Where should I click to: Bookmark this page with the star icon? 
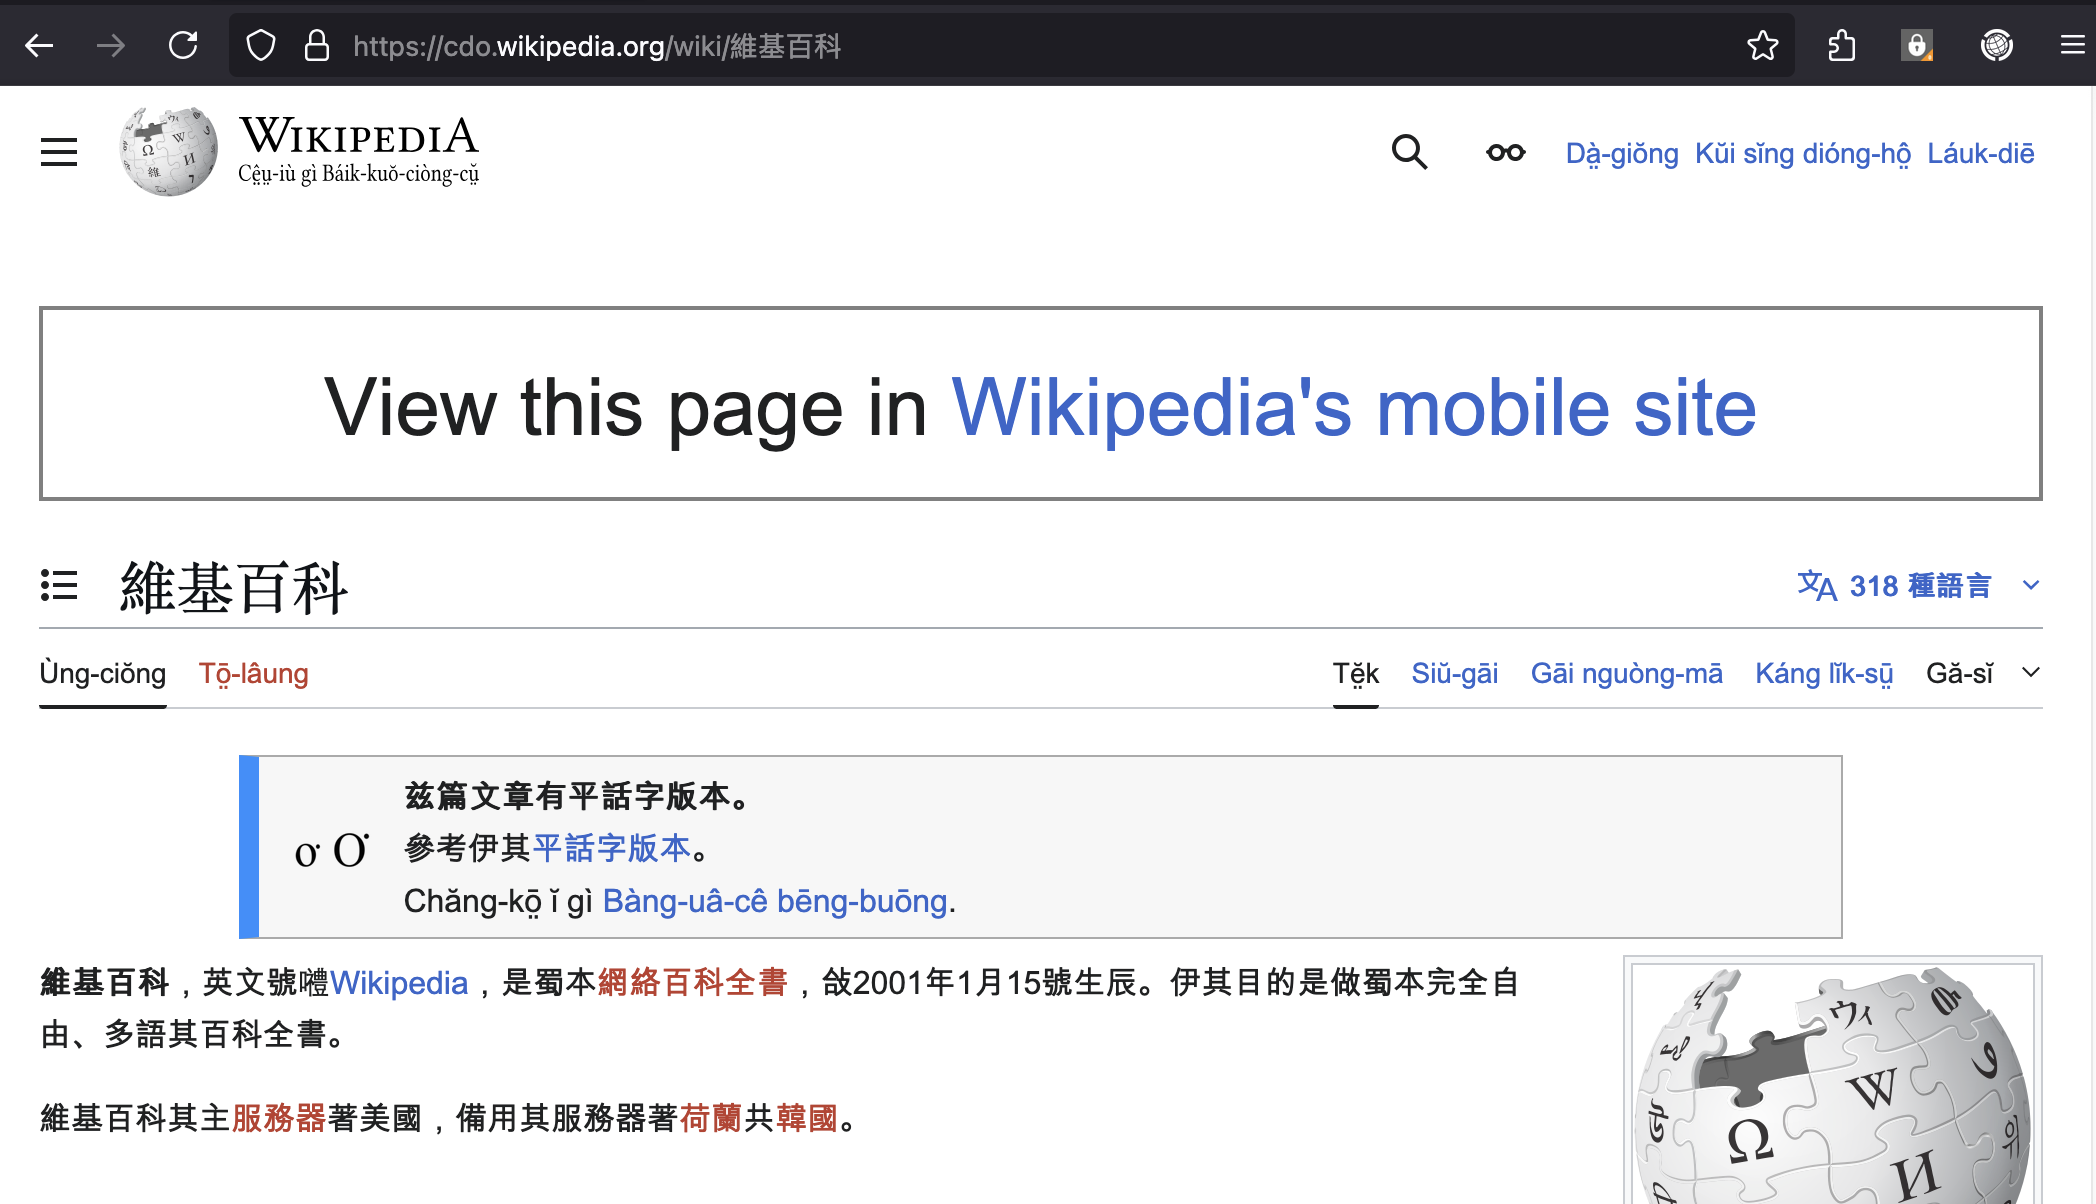pyautogui.click(x=1762, y=46)
